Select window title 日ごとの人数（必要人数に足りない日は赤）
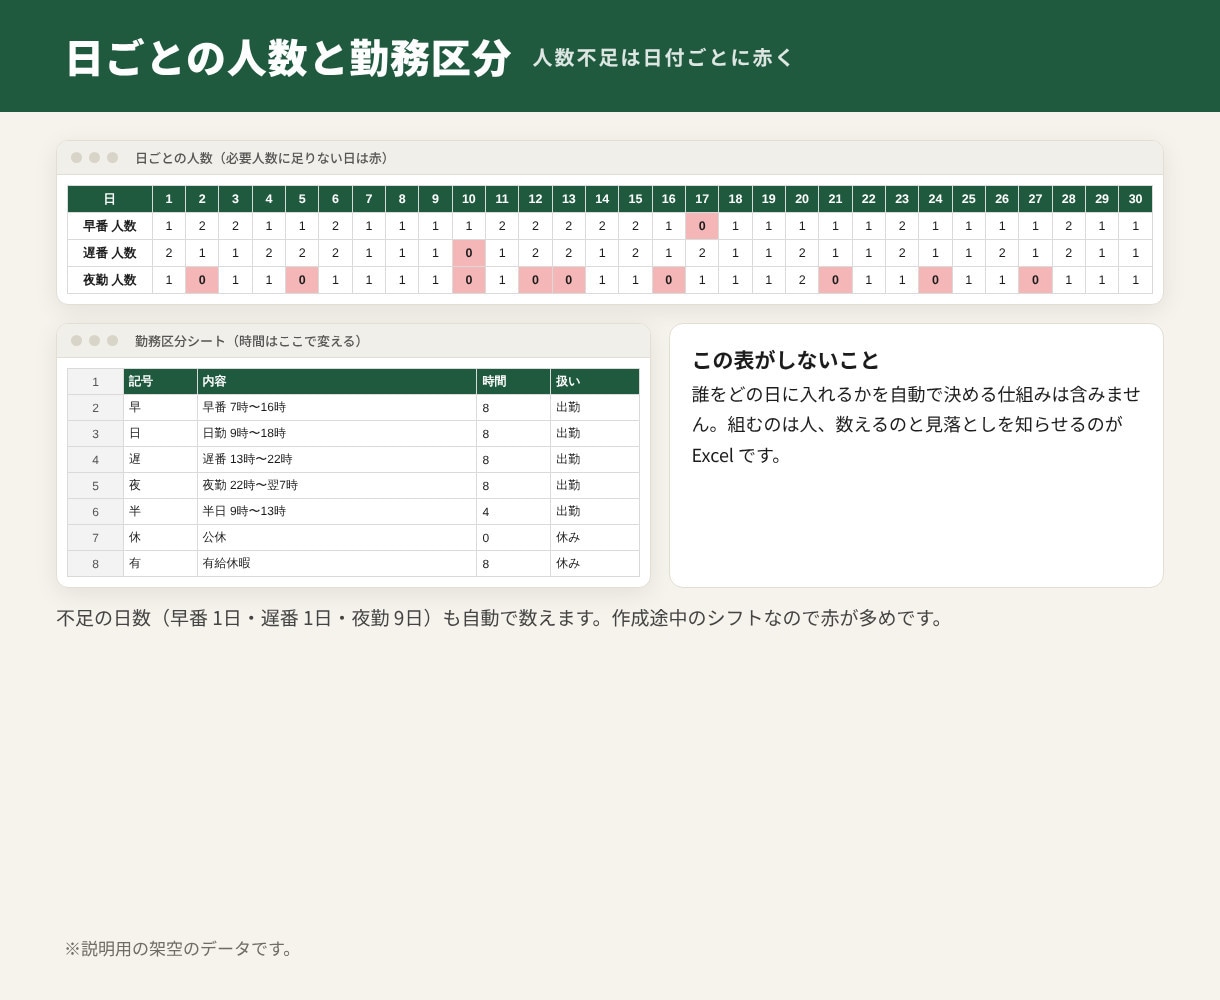Viewport: 1220px width, 1000px height. (264, 158)
